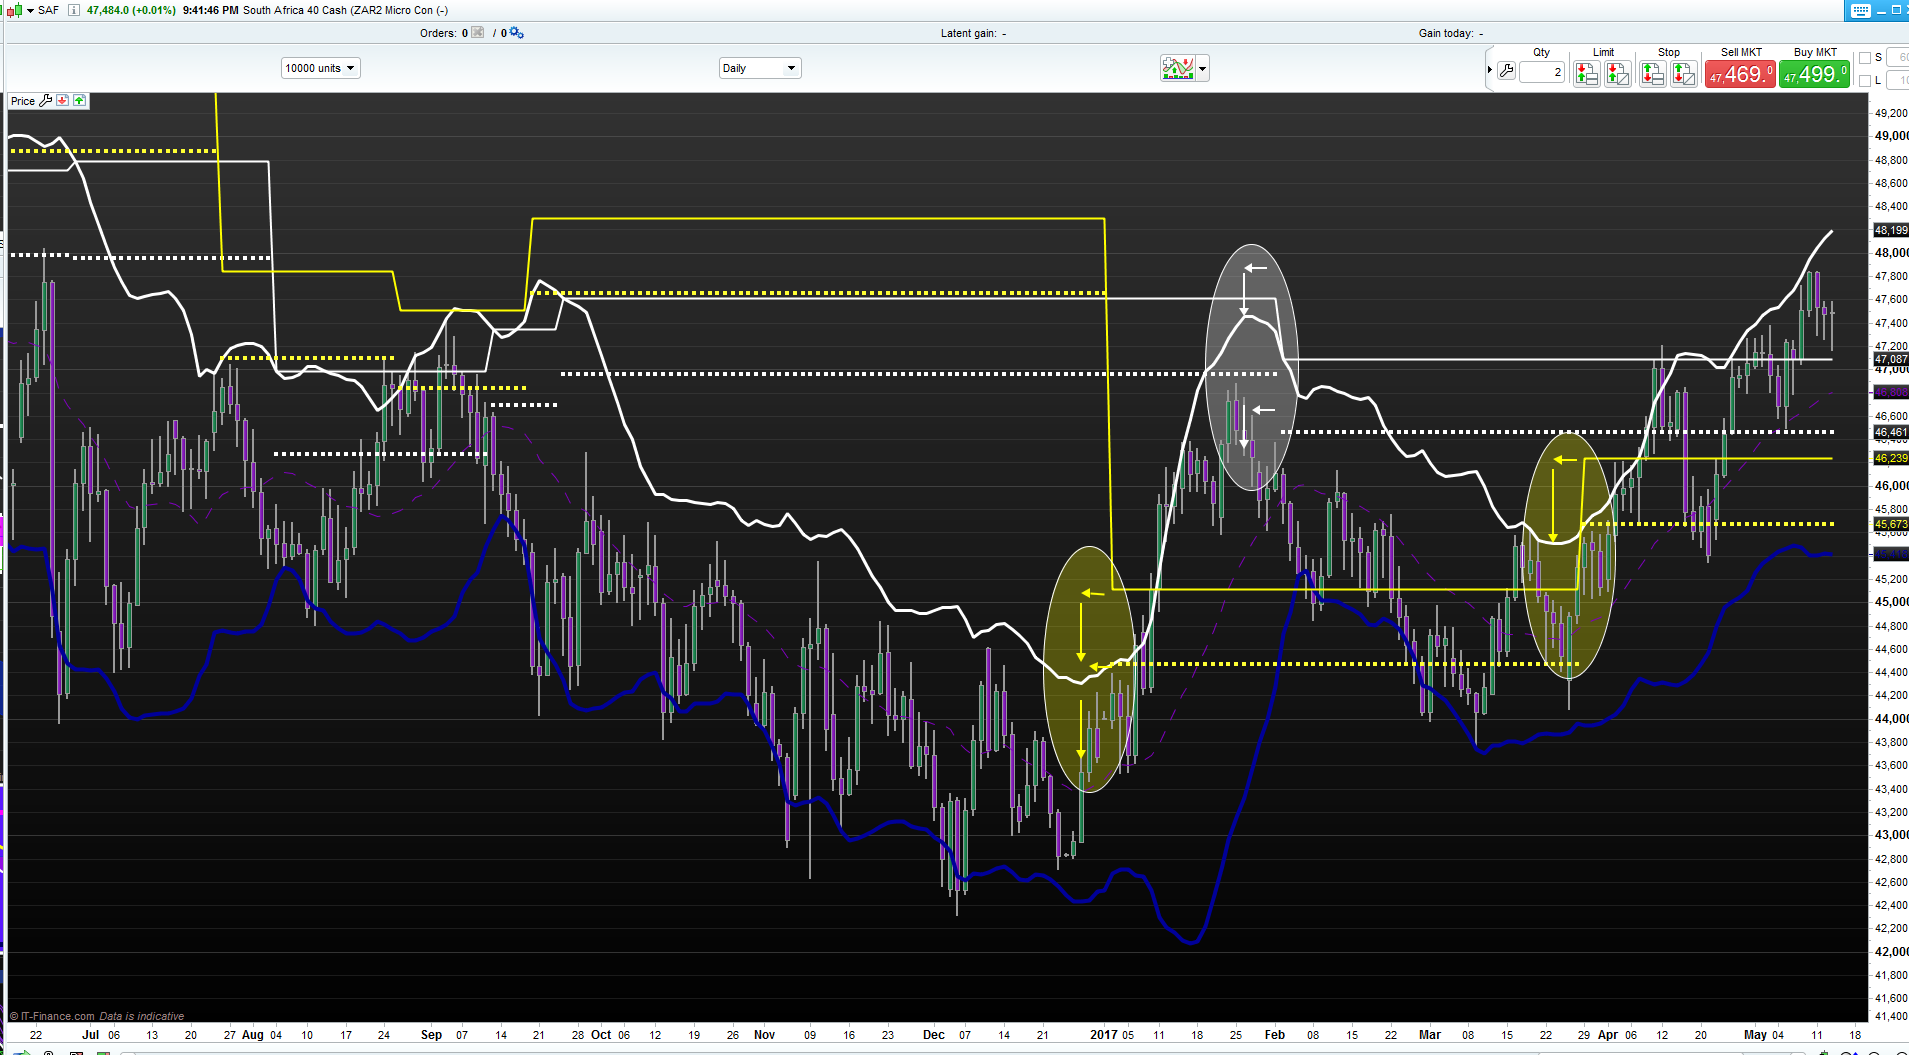Select the Price panel label

tap(23, 101)
